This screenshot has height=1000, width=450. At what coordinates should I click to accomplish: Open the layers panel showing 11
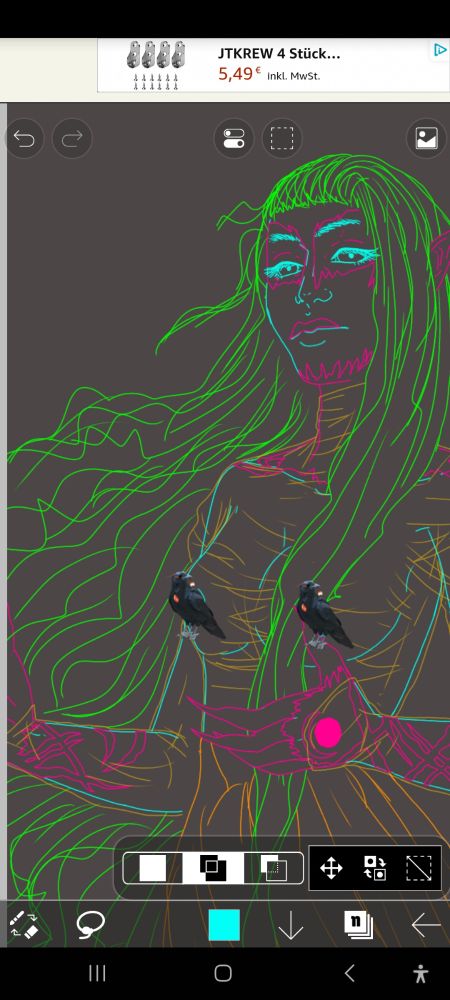359,925
